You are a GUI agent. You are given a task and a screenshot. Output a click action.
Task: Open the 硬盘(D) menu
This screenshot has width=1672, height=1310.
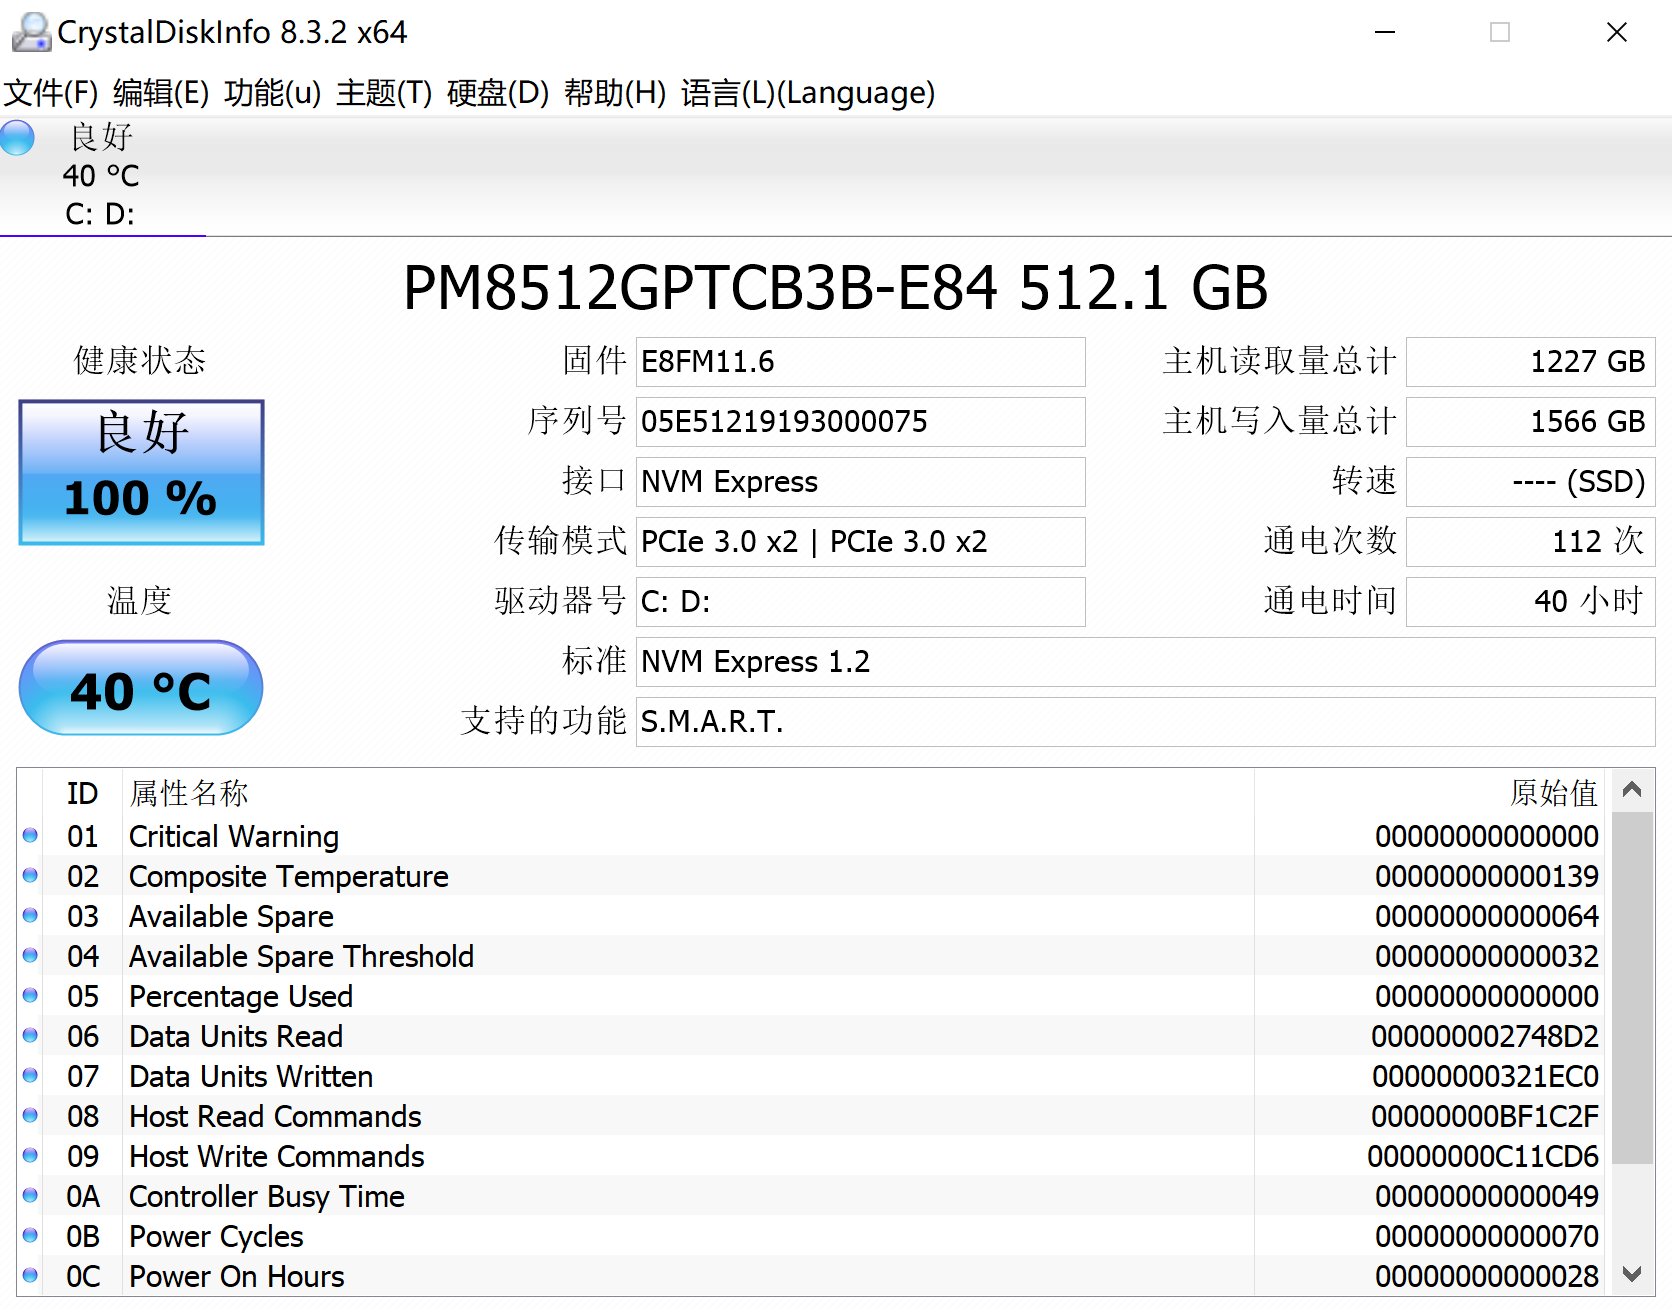click(498, 93)
